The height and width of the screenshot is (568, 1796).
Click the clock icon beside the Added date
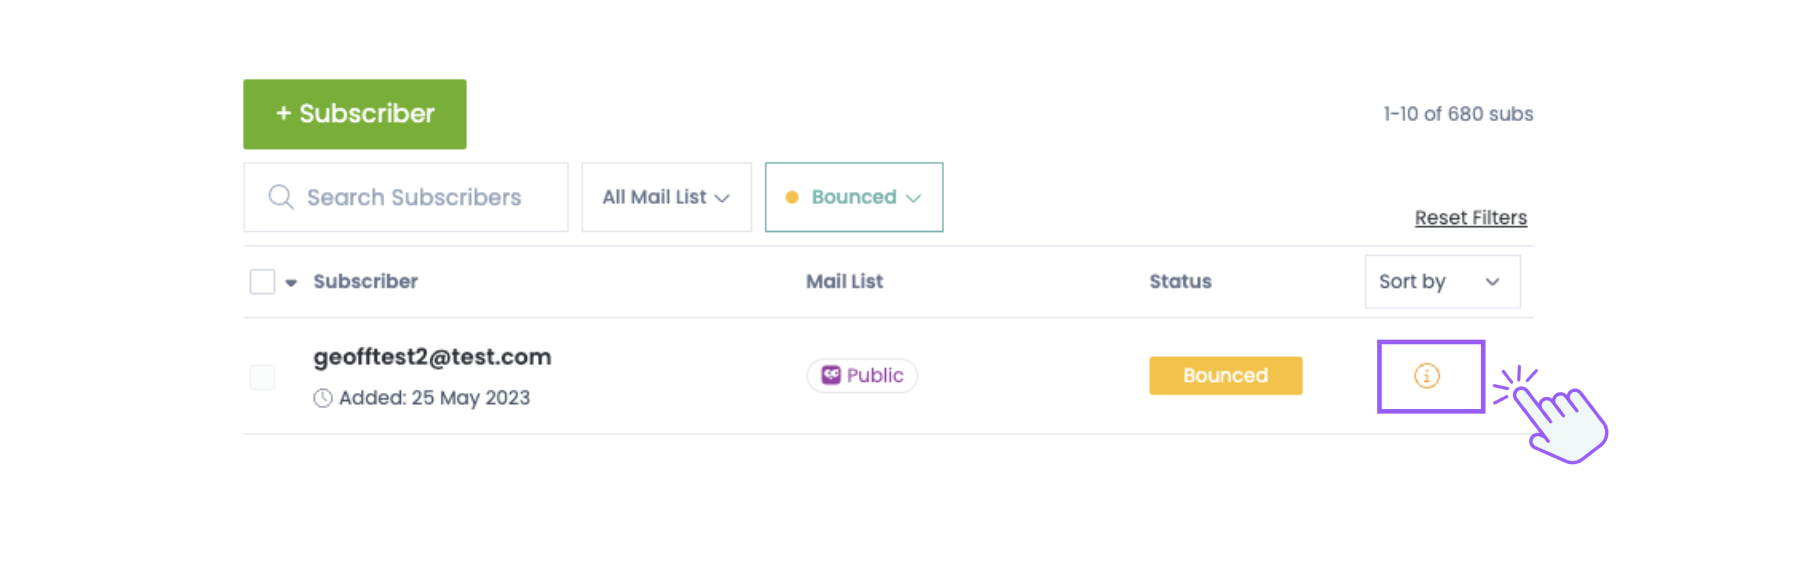[x=322, y=398]
